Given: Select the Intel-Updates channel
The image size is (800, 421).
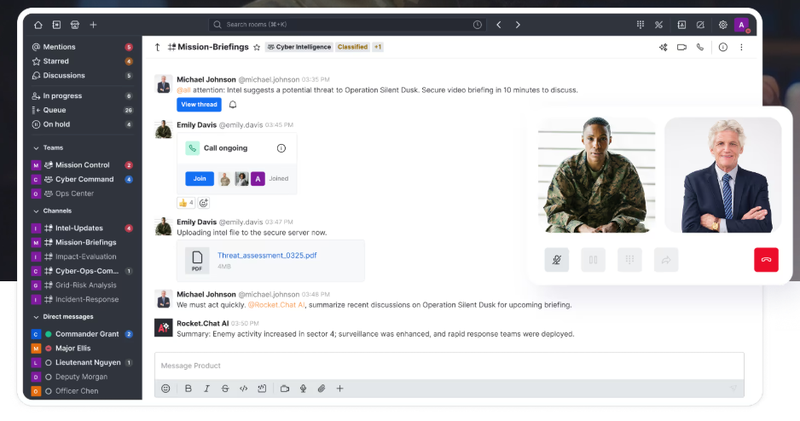Looking at the screenshot, I should coord(79,228).
